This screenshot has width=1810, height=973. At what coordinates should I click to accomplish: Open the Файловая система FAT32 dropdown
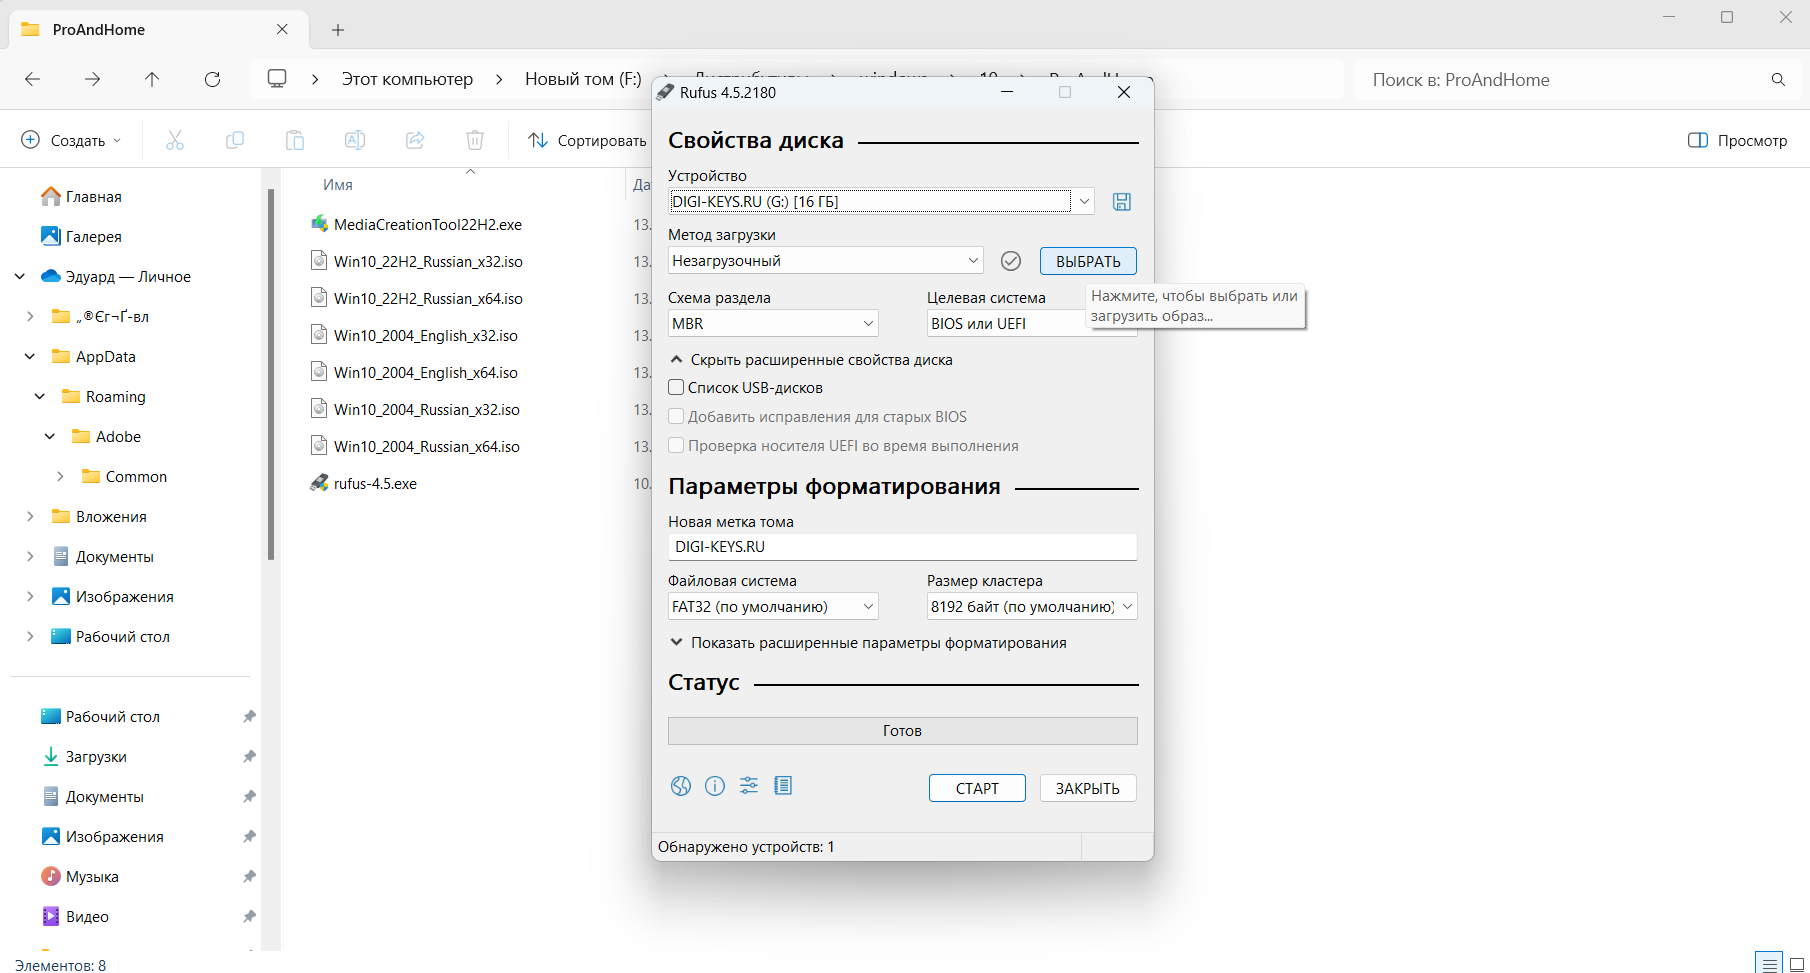tap(772, 607)
